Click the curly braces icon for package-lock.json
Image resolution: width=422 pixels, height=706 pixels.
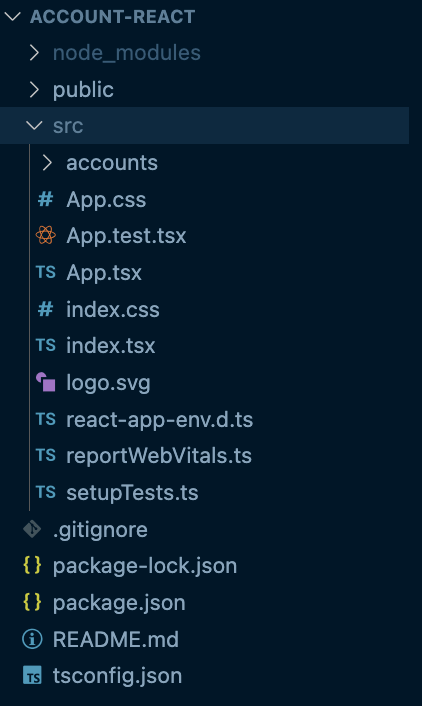tap(32, 565)
